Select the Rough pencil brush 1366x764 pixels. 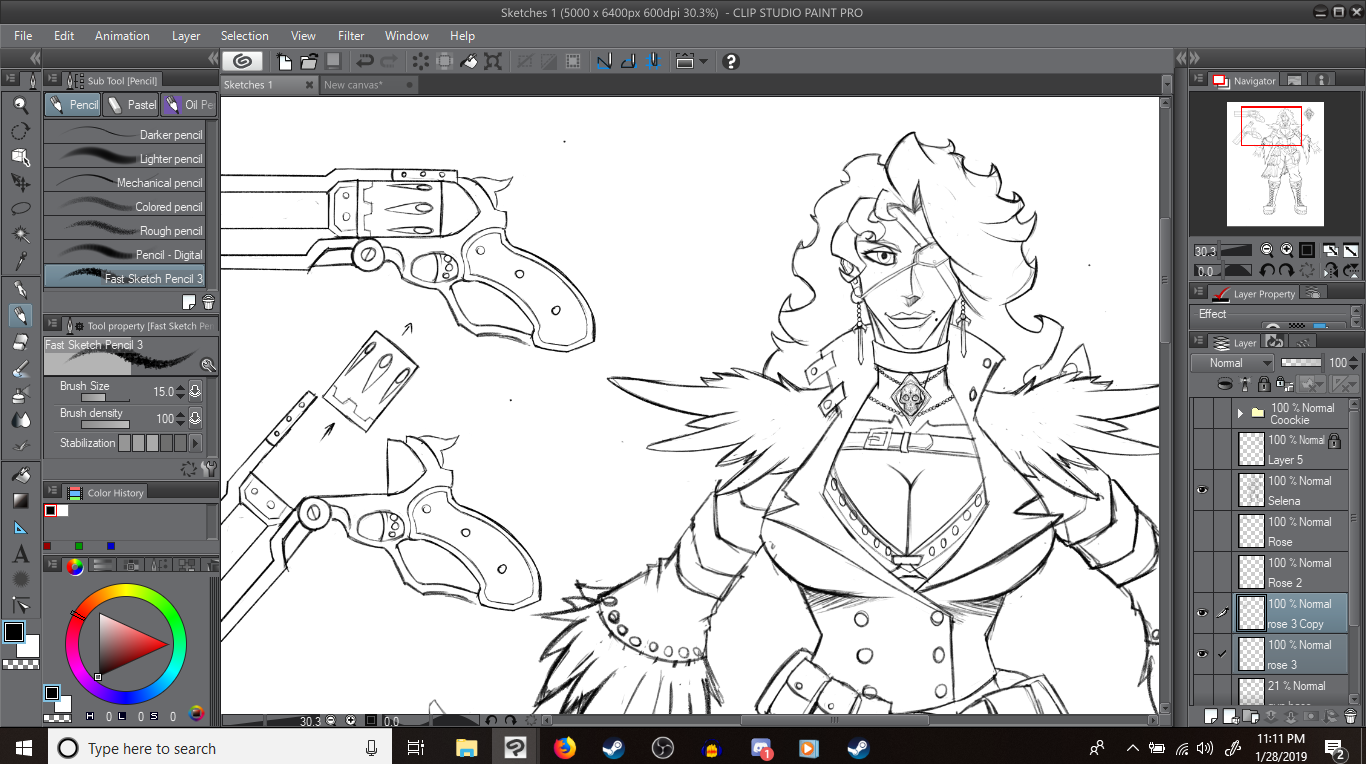(x=125, y=230)
